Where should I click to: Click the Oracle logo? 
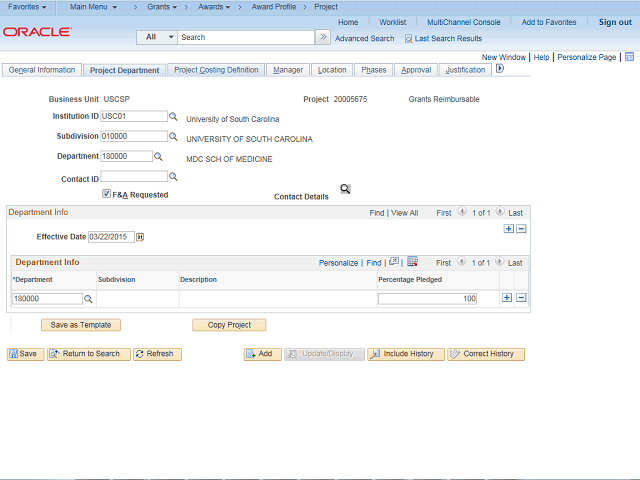point(38,32)
